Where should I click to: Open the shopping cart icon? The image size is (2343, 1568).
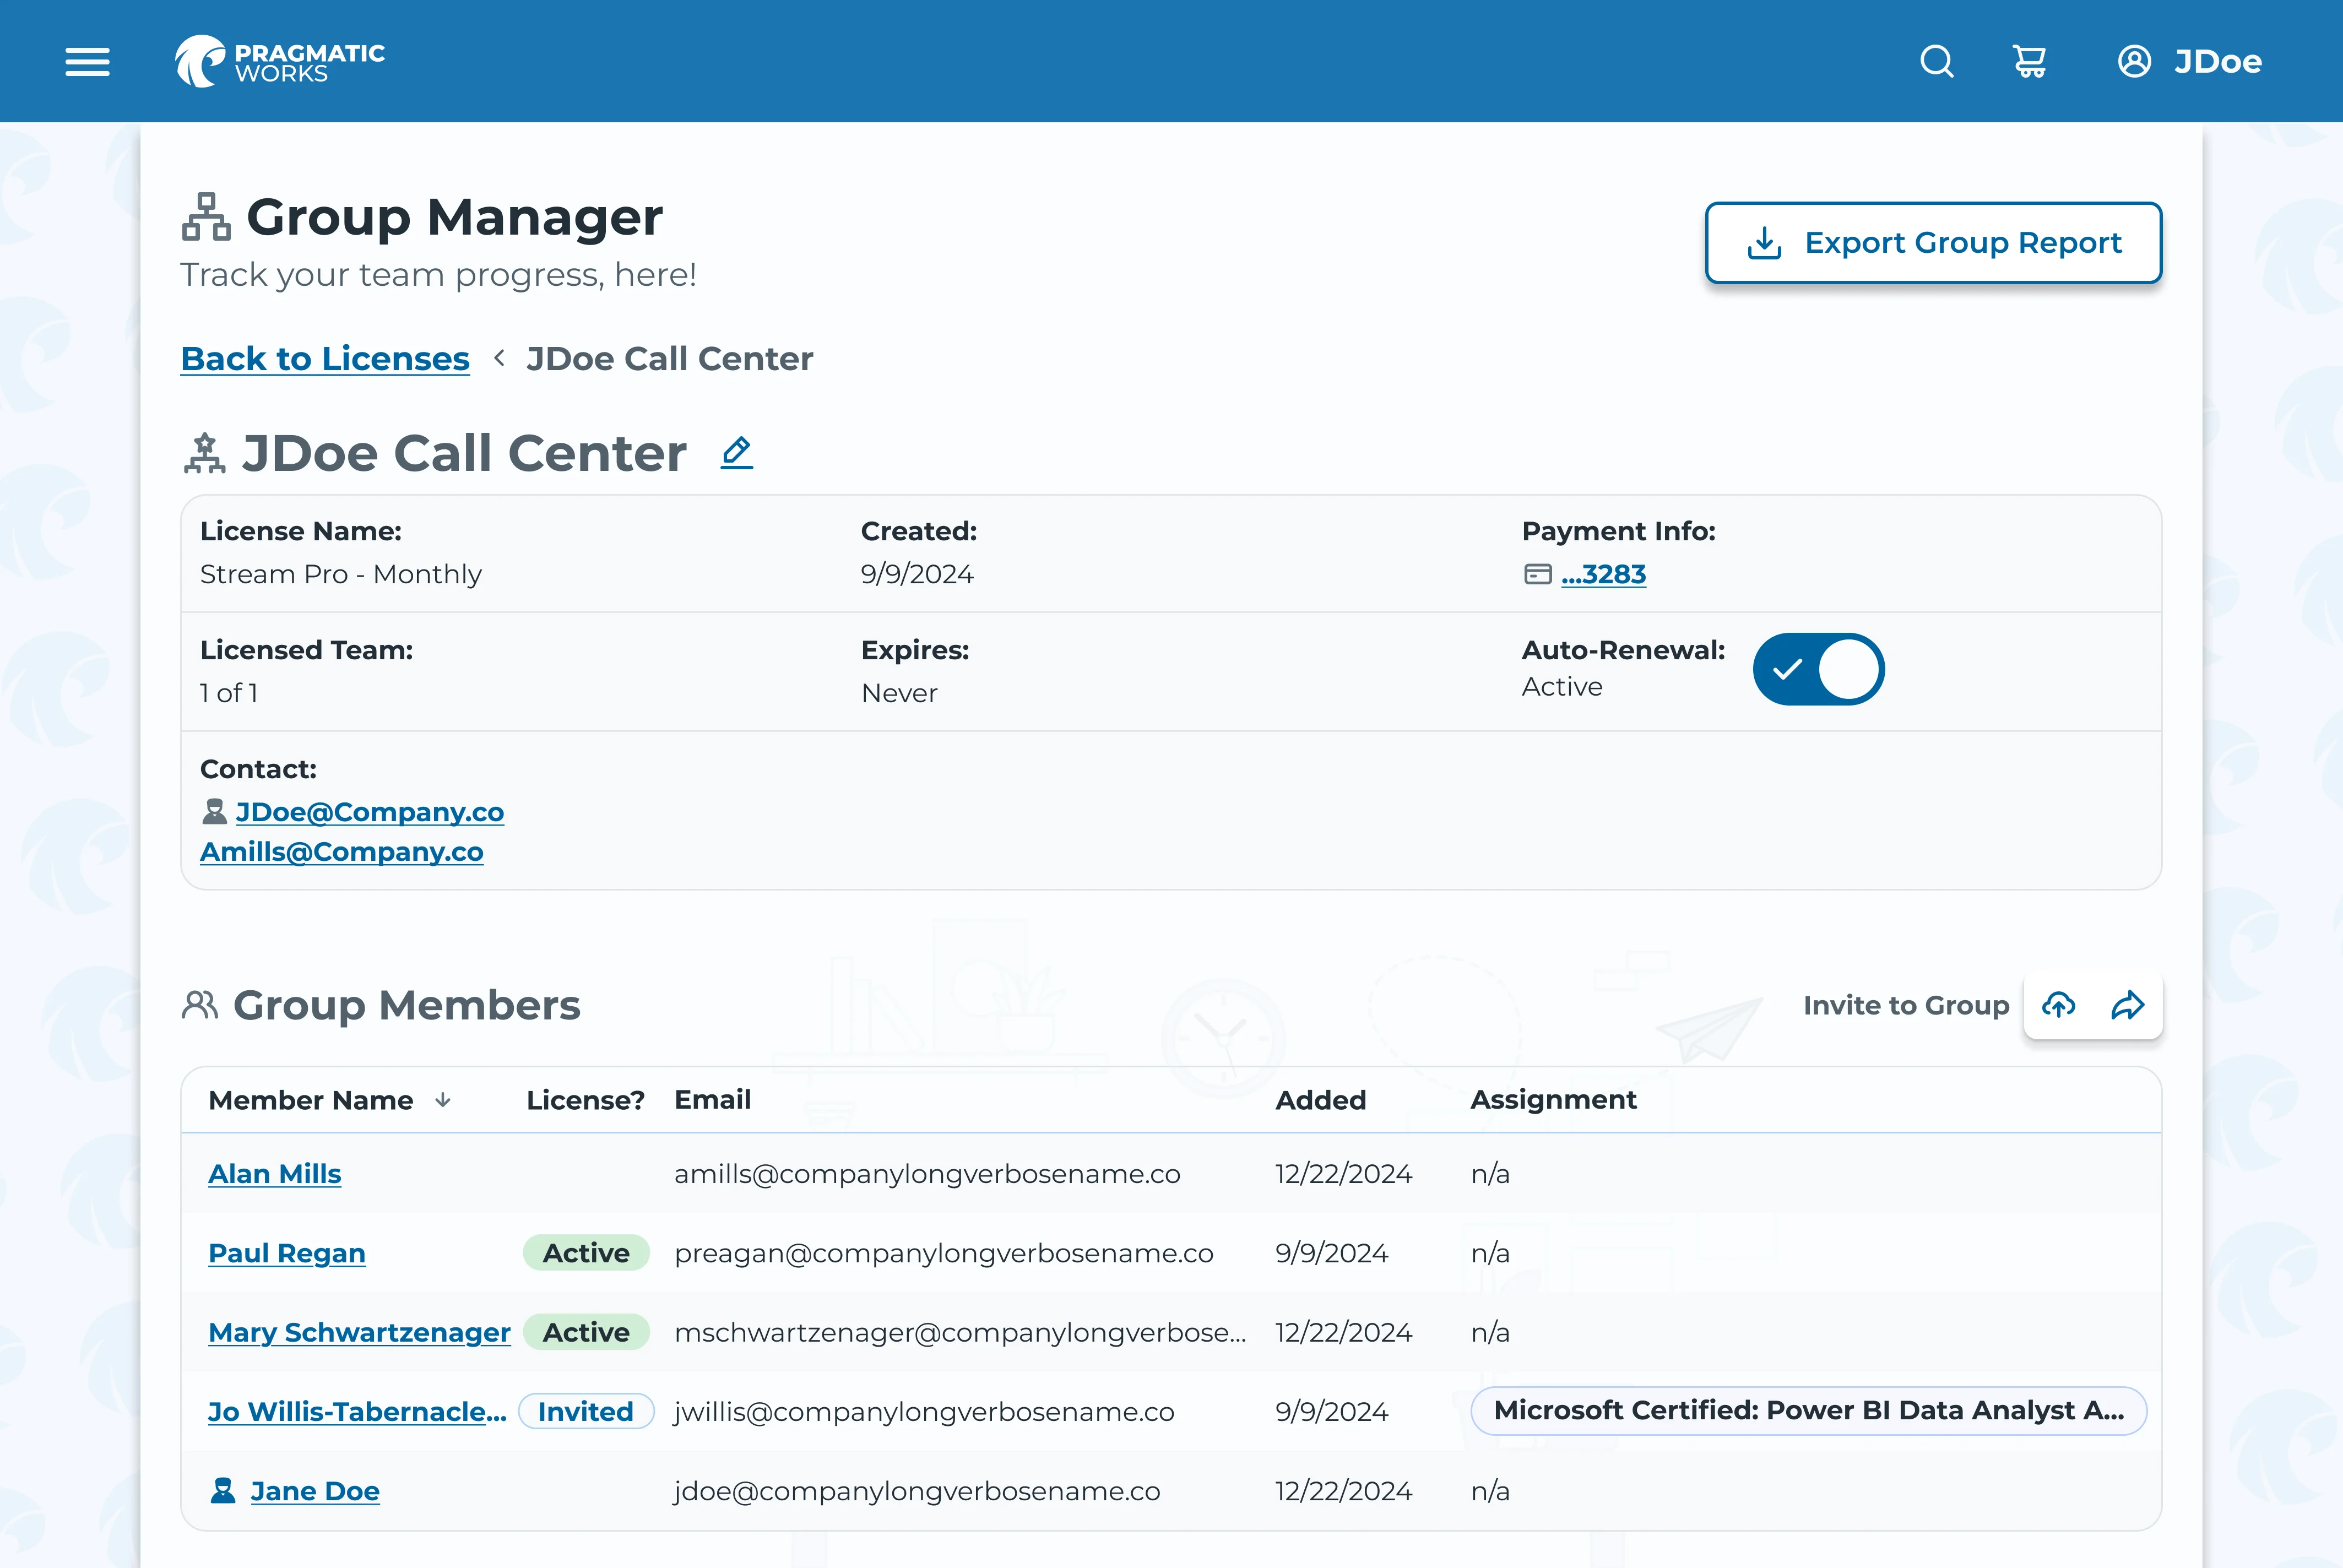click(x=2029, y=62)
